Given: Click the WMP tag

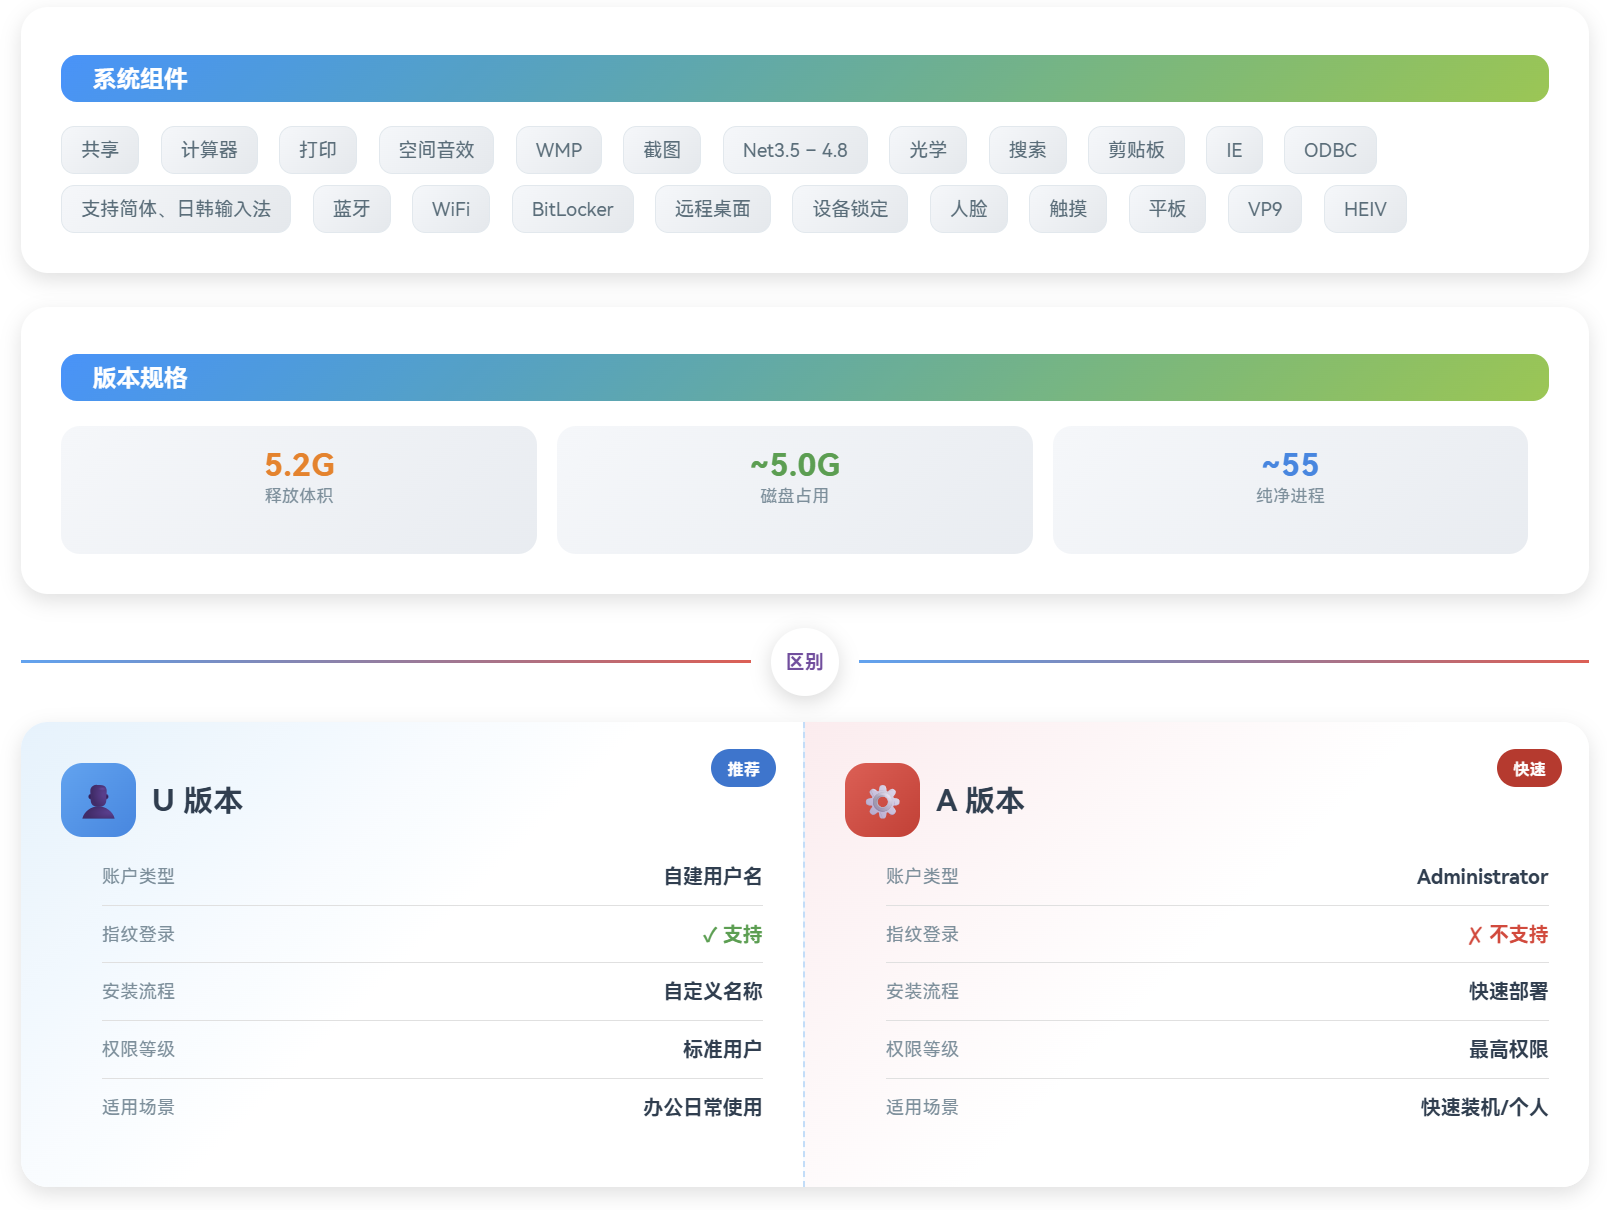Looking at the screenshot, I should [559, 150].
